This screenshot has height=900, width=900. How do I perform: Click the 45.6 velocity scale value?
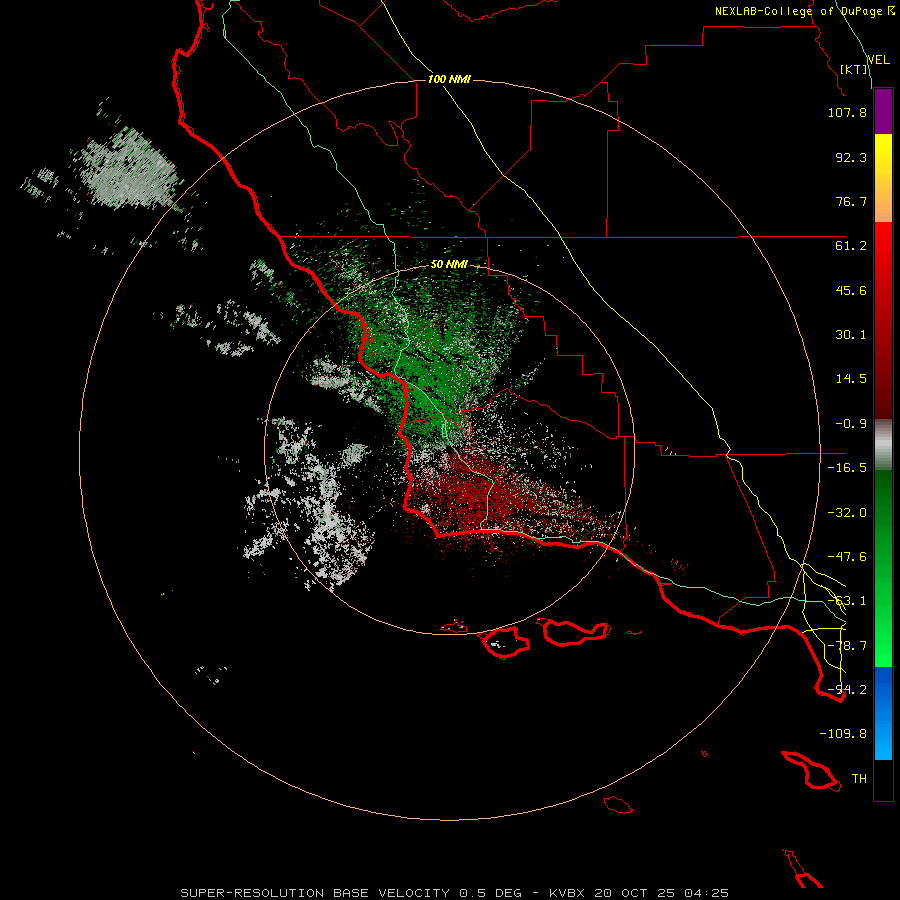click(x=851, y=290)
